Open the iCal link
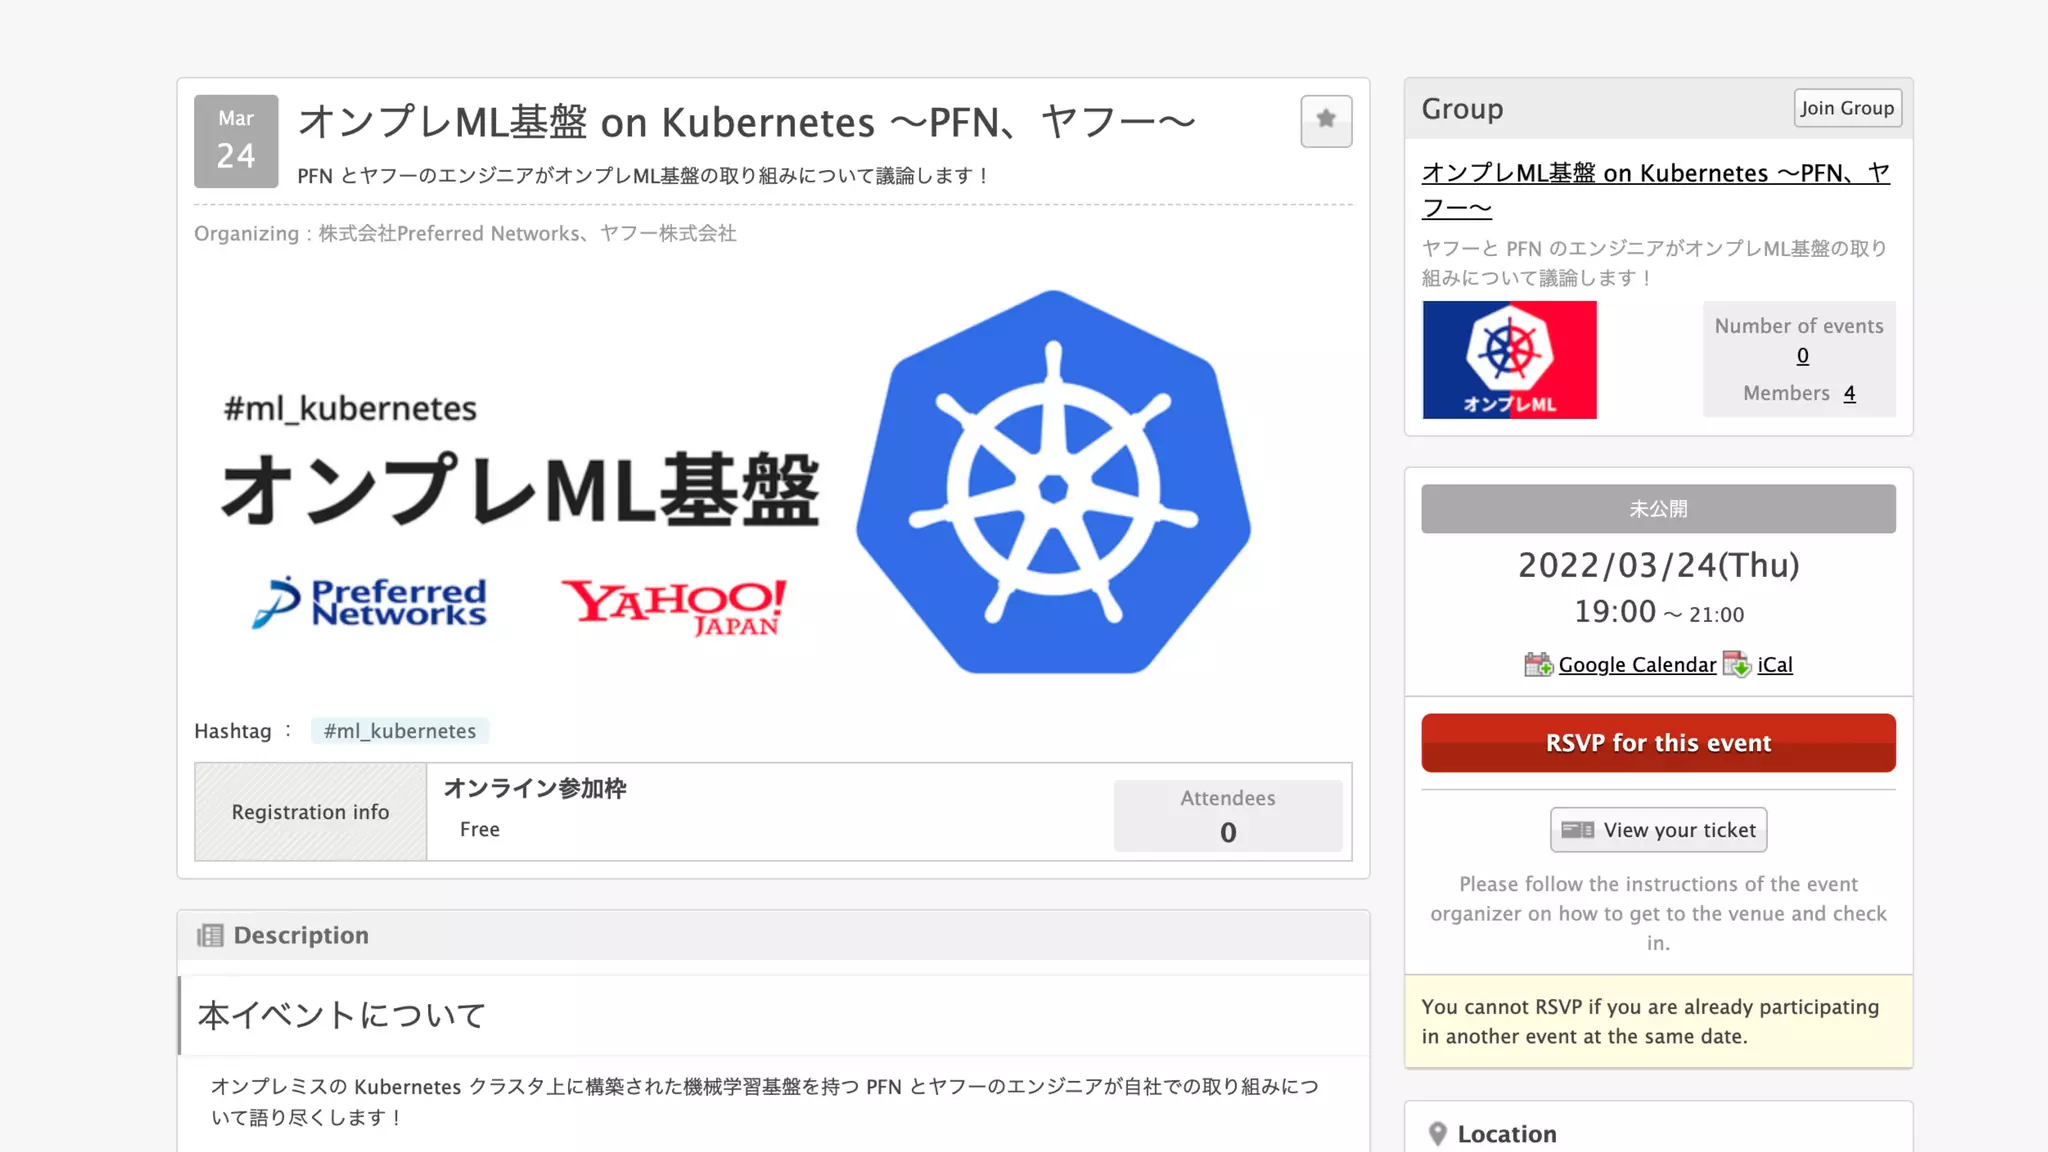This screenshot has height=1152, width=2048. tap(1774, 665)
